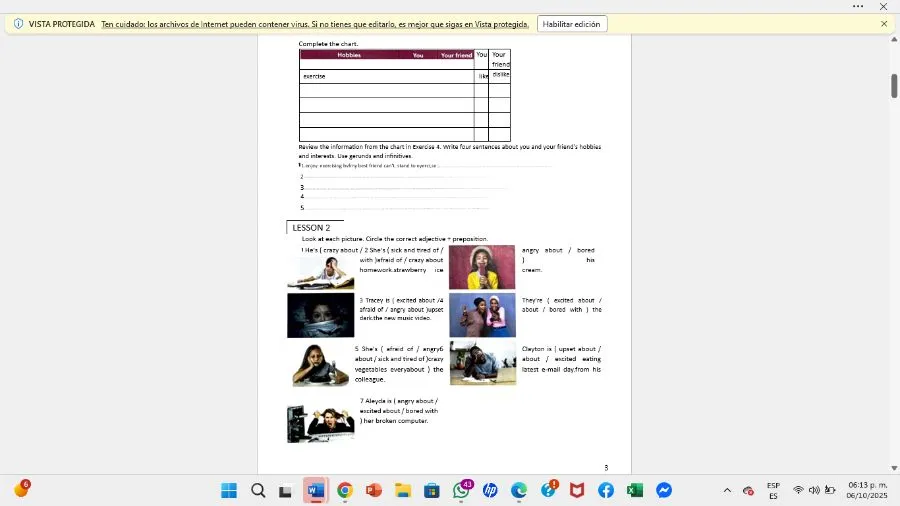
Task: Open the volume control in tray
Action: point(814,491)
